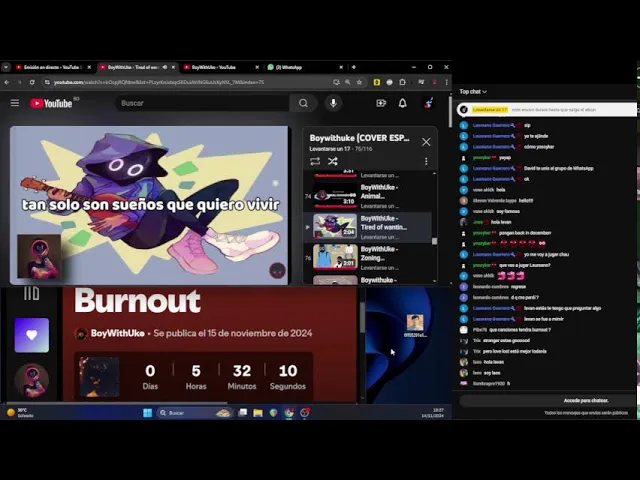The height and width of the screenshot is (480, 640).
Task: Switch to Emisión en directo tab
Action: pos(53,67)
